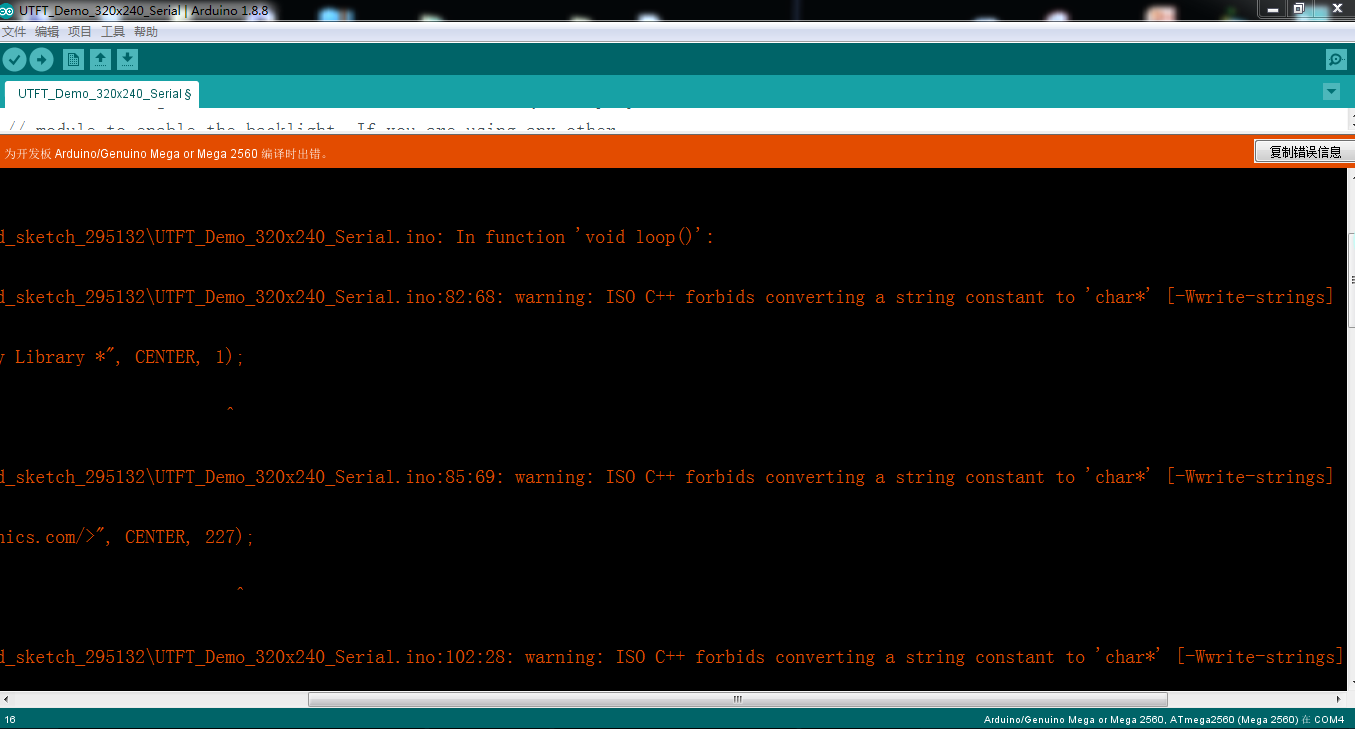Image resolution: width=1355 pixels, height=729 pixels.
Task: Click the 'Library *", CENTER, 1);' line
Action: click(122, 357)
